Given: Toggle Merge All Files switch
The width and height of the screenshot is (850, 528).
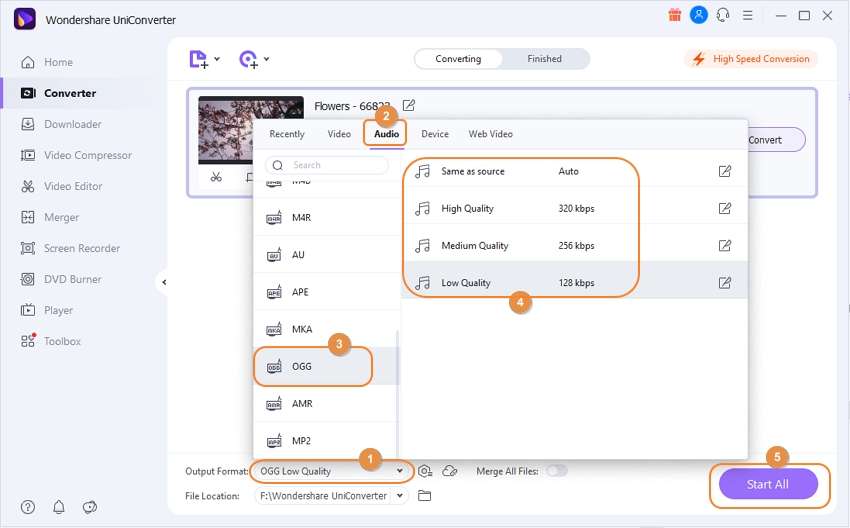Looking at the screenshot, I should pyautogui.click(x=557, y=471).
